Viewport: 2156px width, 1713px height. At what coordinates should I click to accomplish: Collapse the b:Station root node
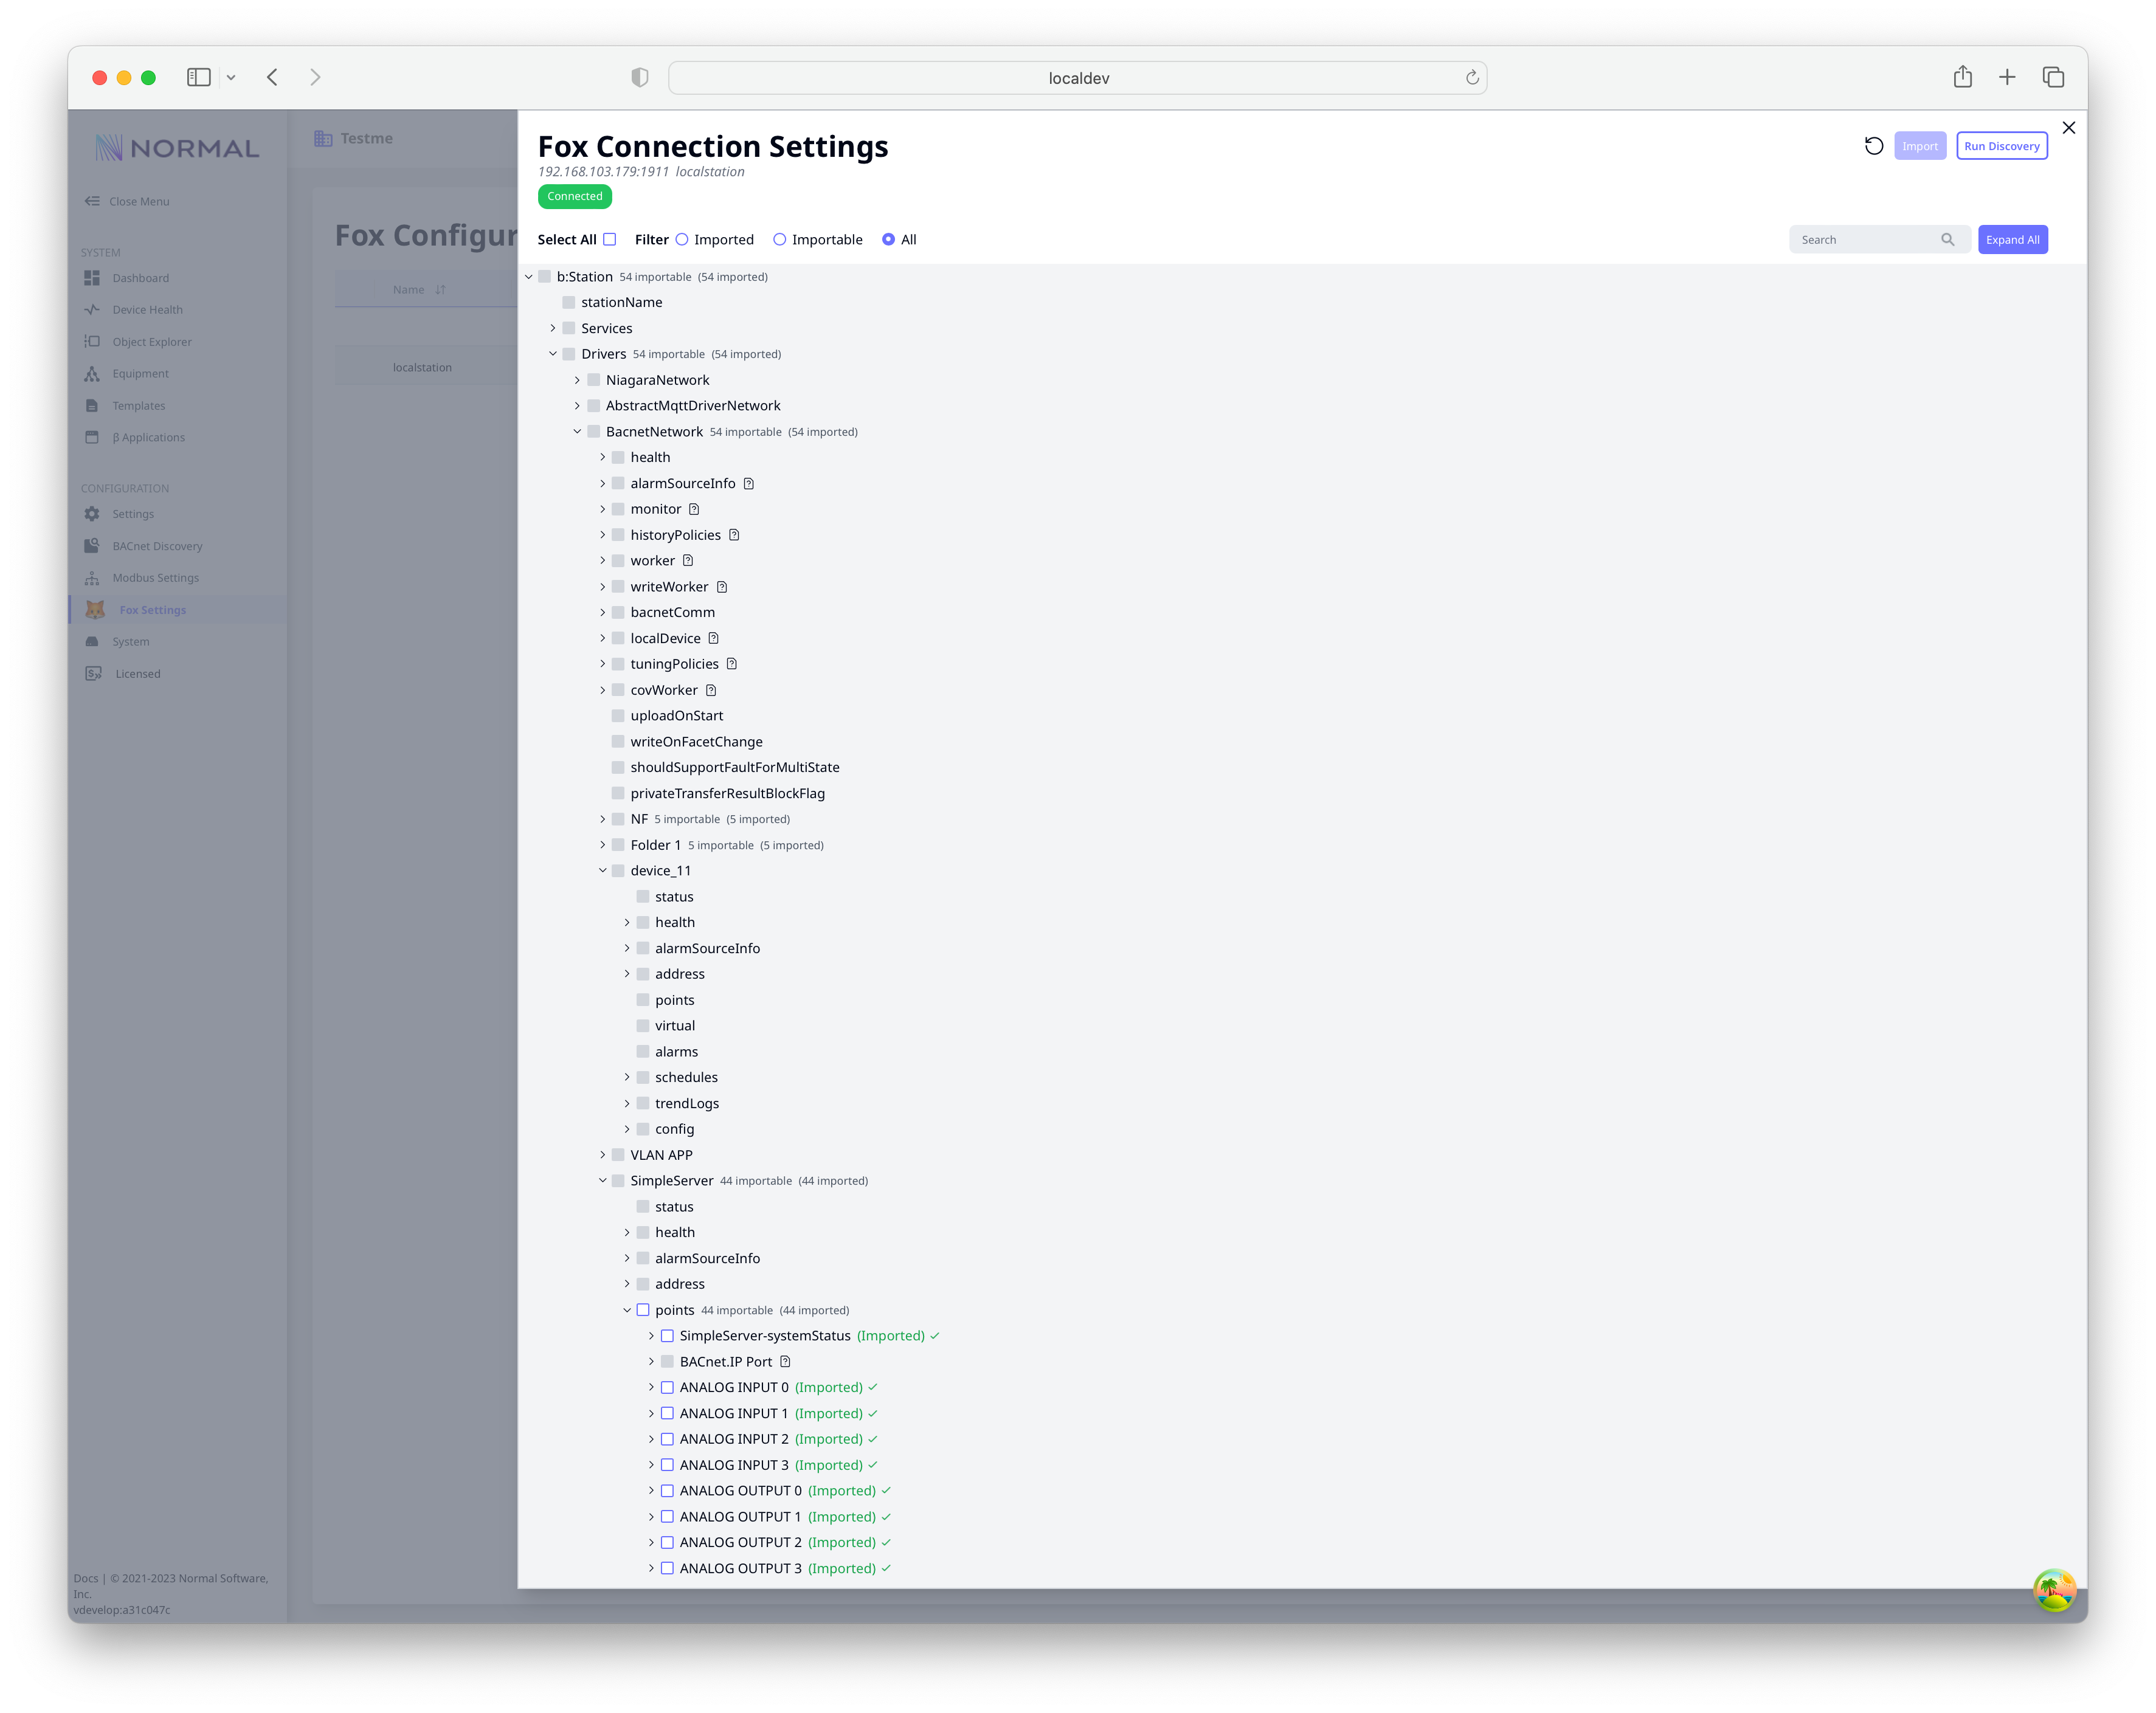tap(529, 277)
